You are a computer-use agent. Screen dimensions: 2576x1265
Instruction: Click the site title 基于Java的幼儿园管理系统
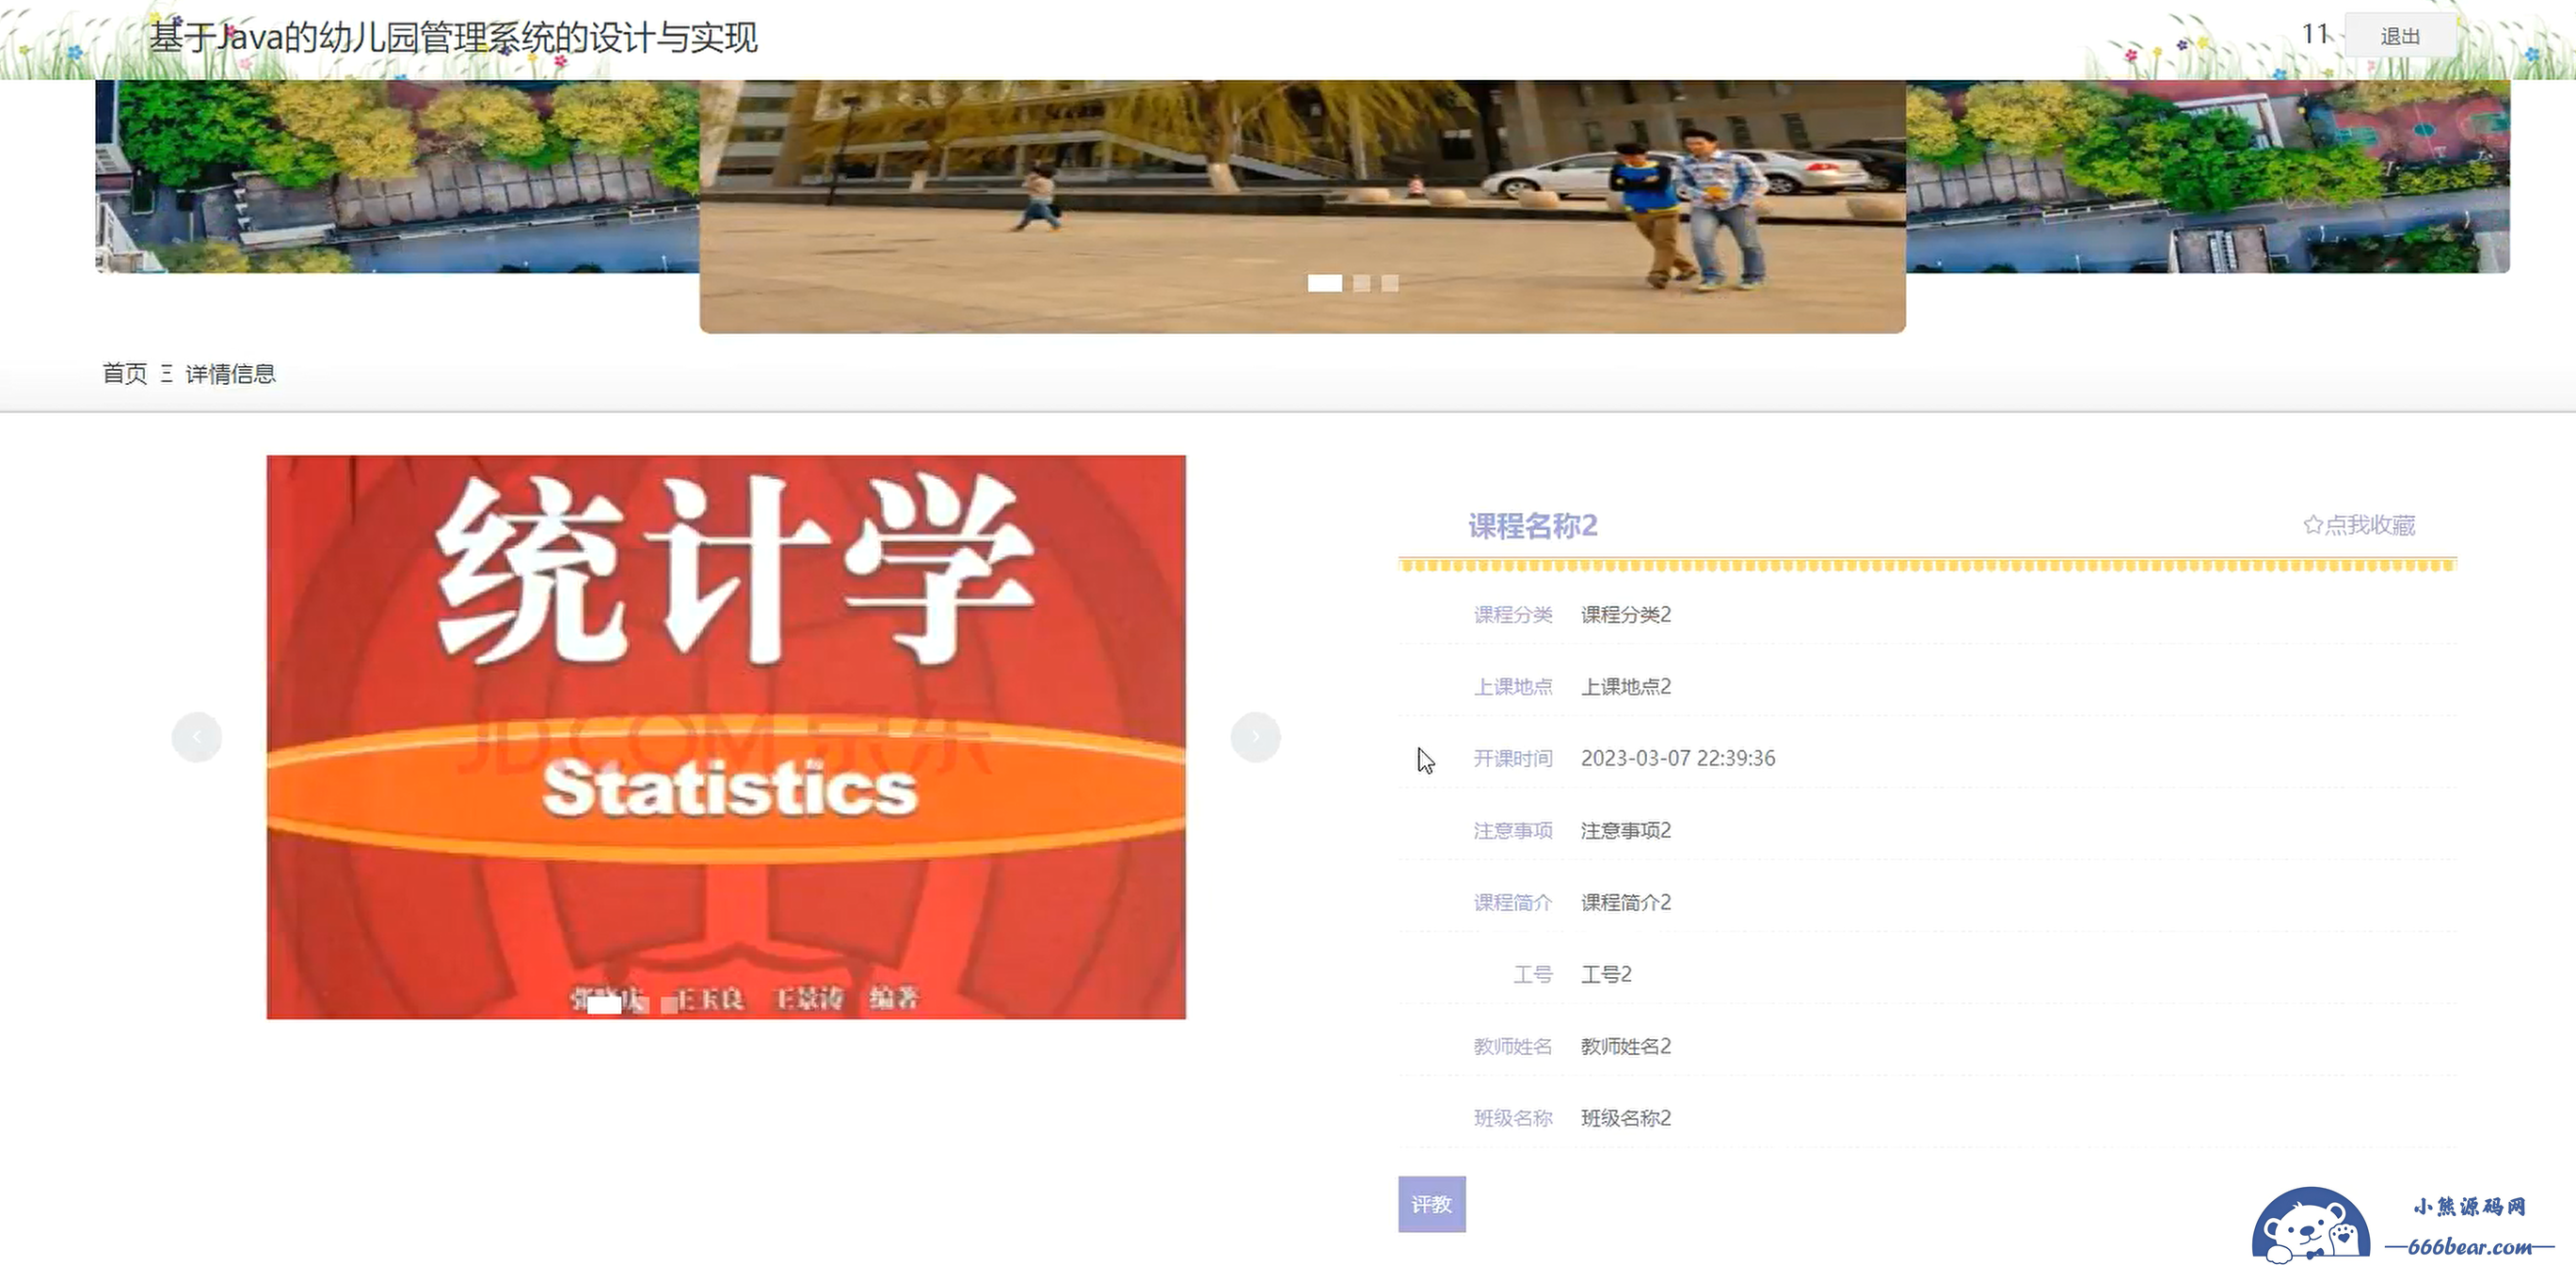tap(453, 38)
